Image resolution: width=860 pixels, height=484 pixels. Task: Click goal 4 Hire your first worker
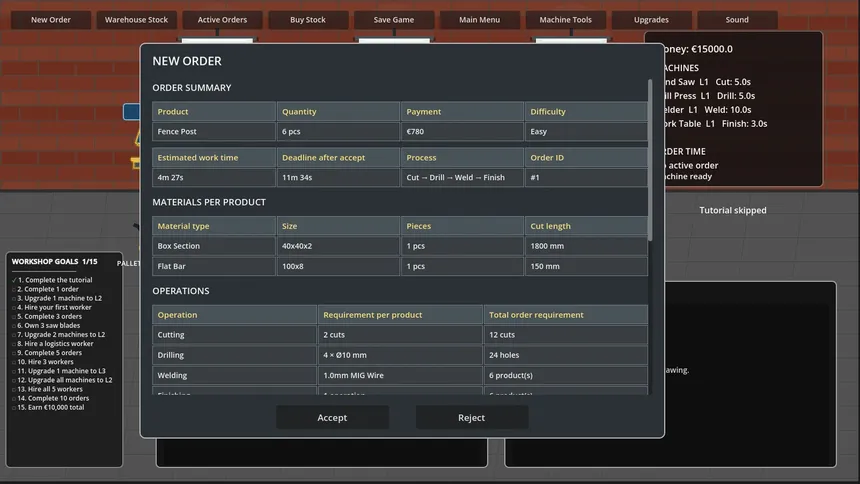click(52, 307)
